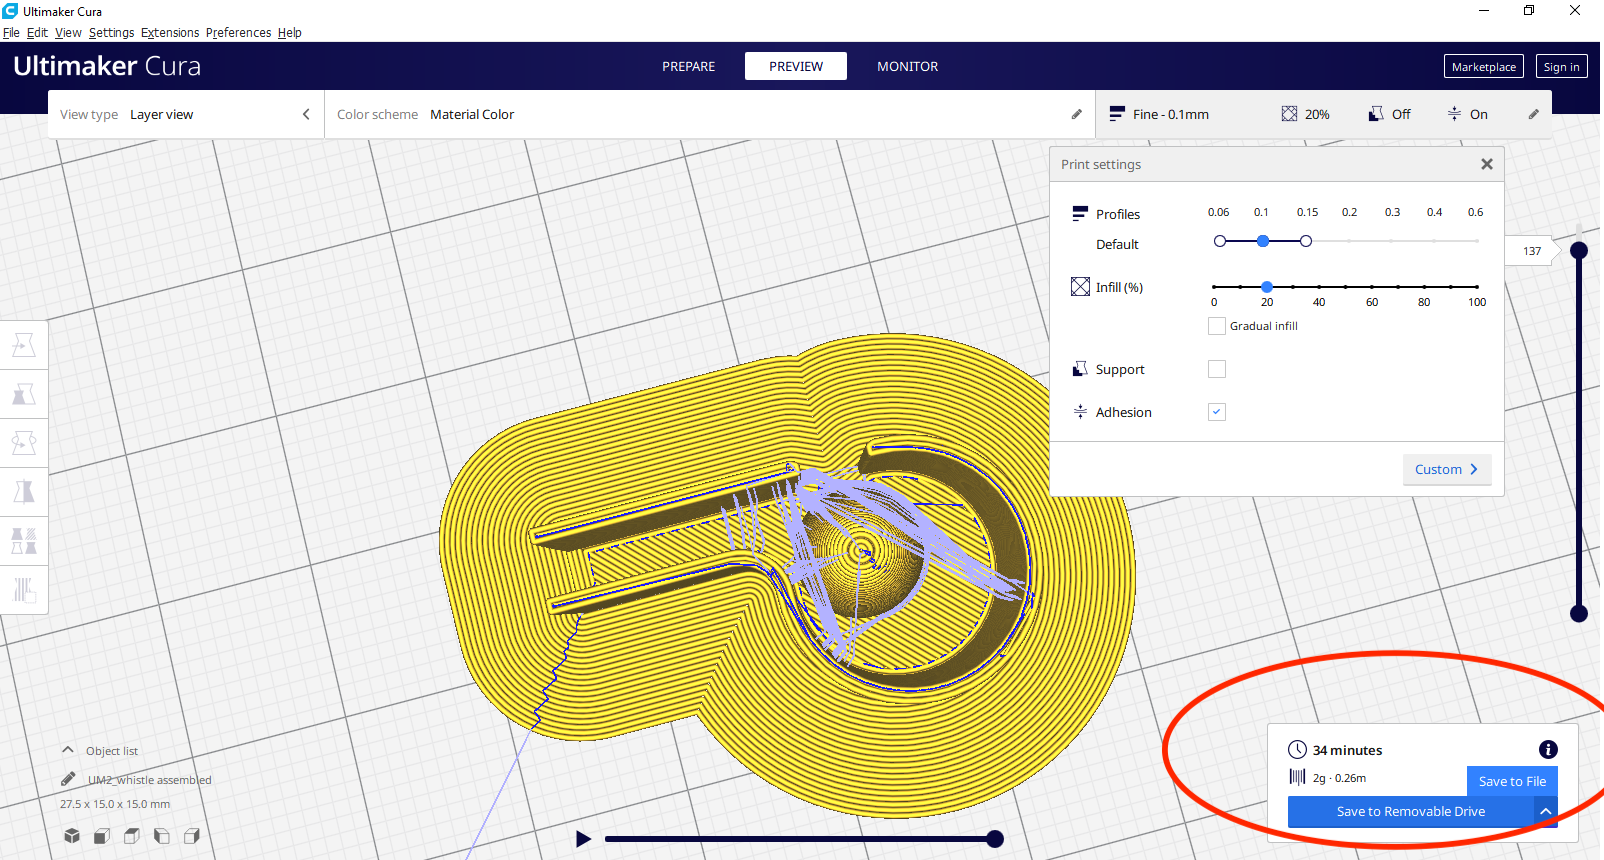
Task: Click the Ultimaker Cura logo
Action: [107, 66]
